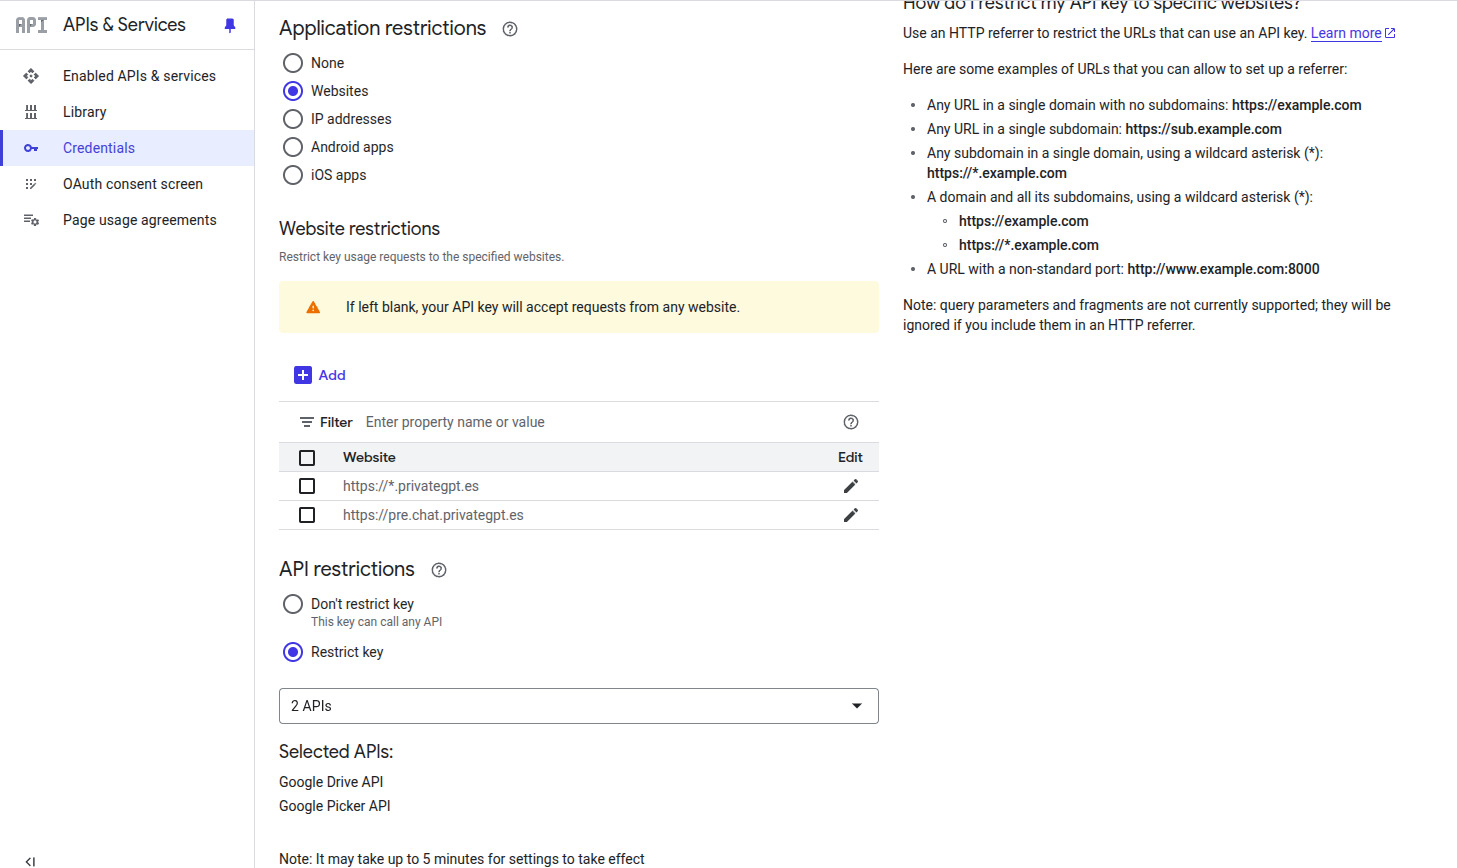Select the Android apps restriction option
Screen dimensions: 1457x868
click(x=293, y=147)
